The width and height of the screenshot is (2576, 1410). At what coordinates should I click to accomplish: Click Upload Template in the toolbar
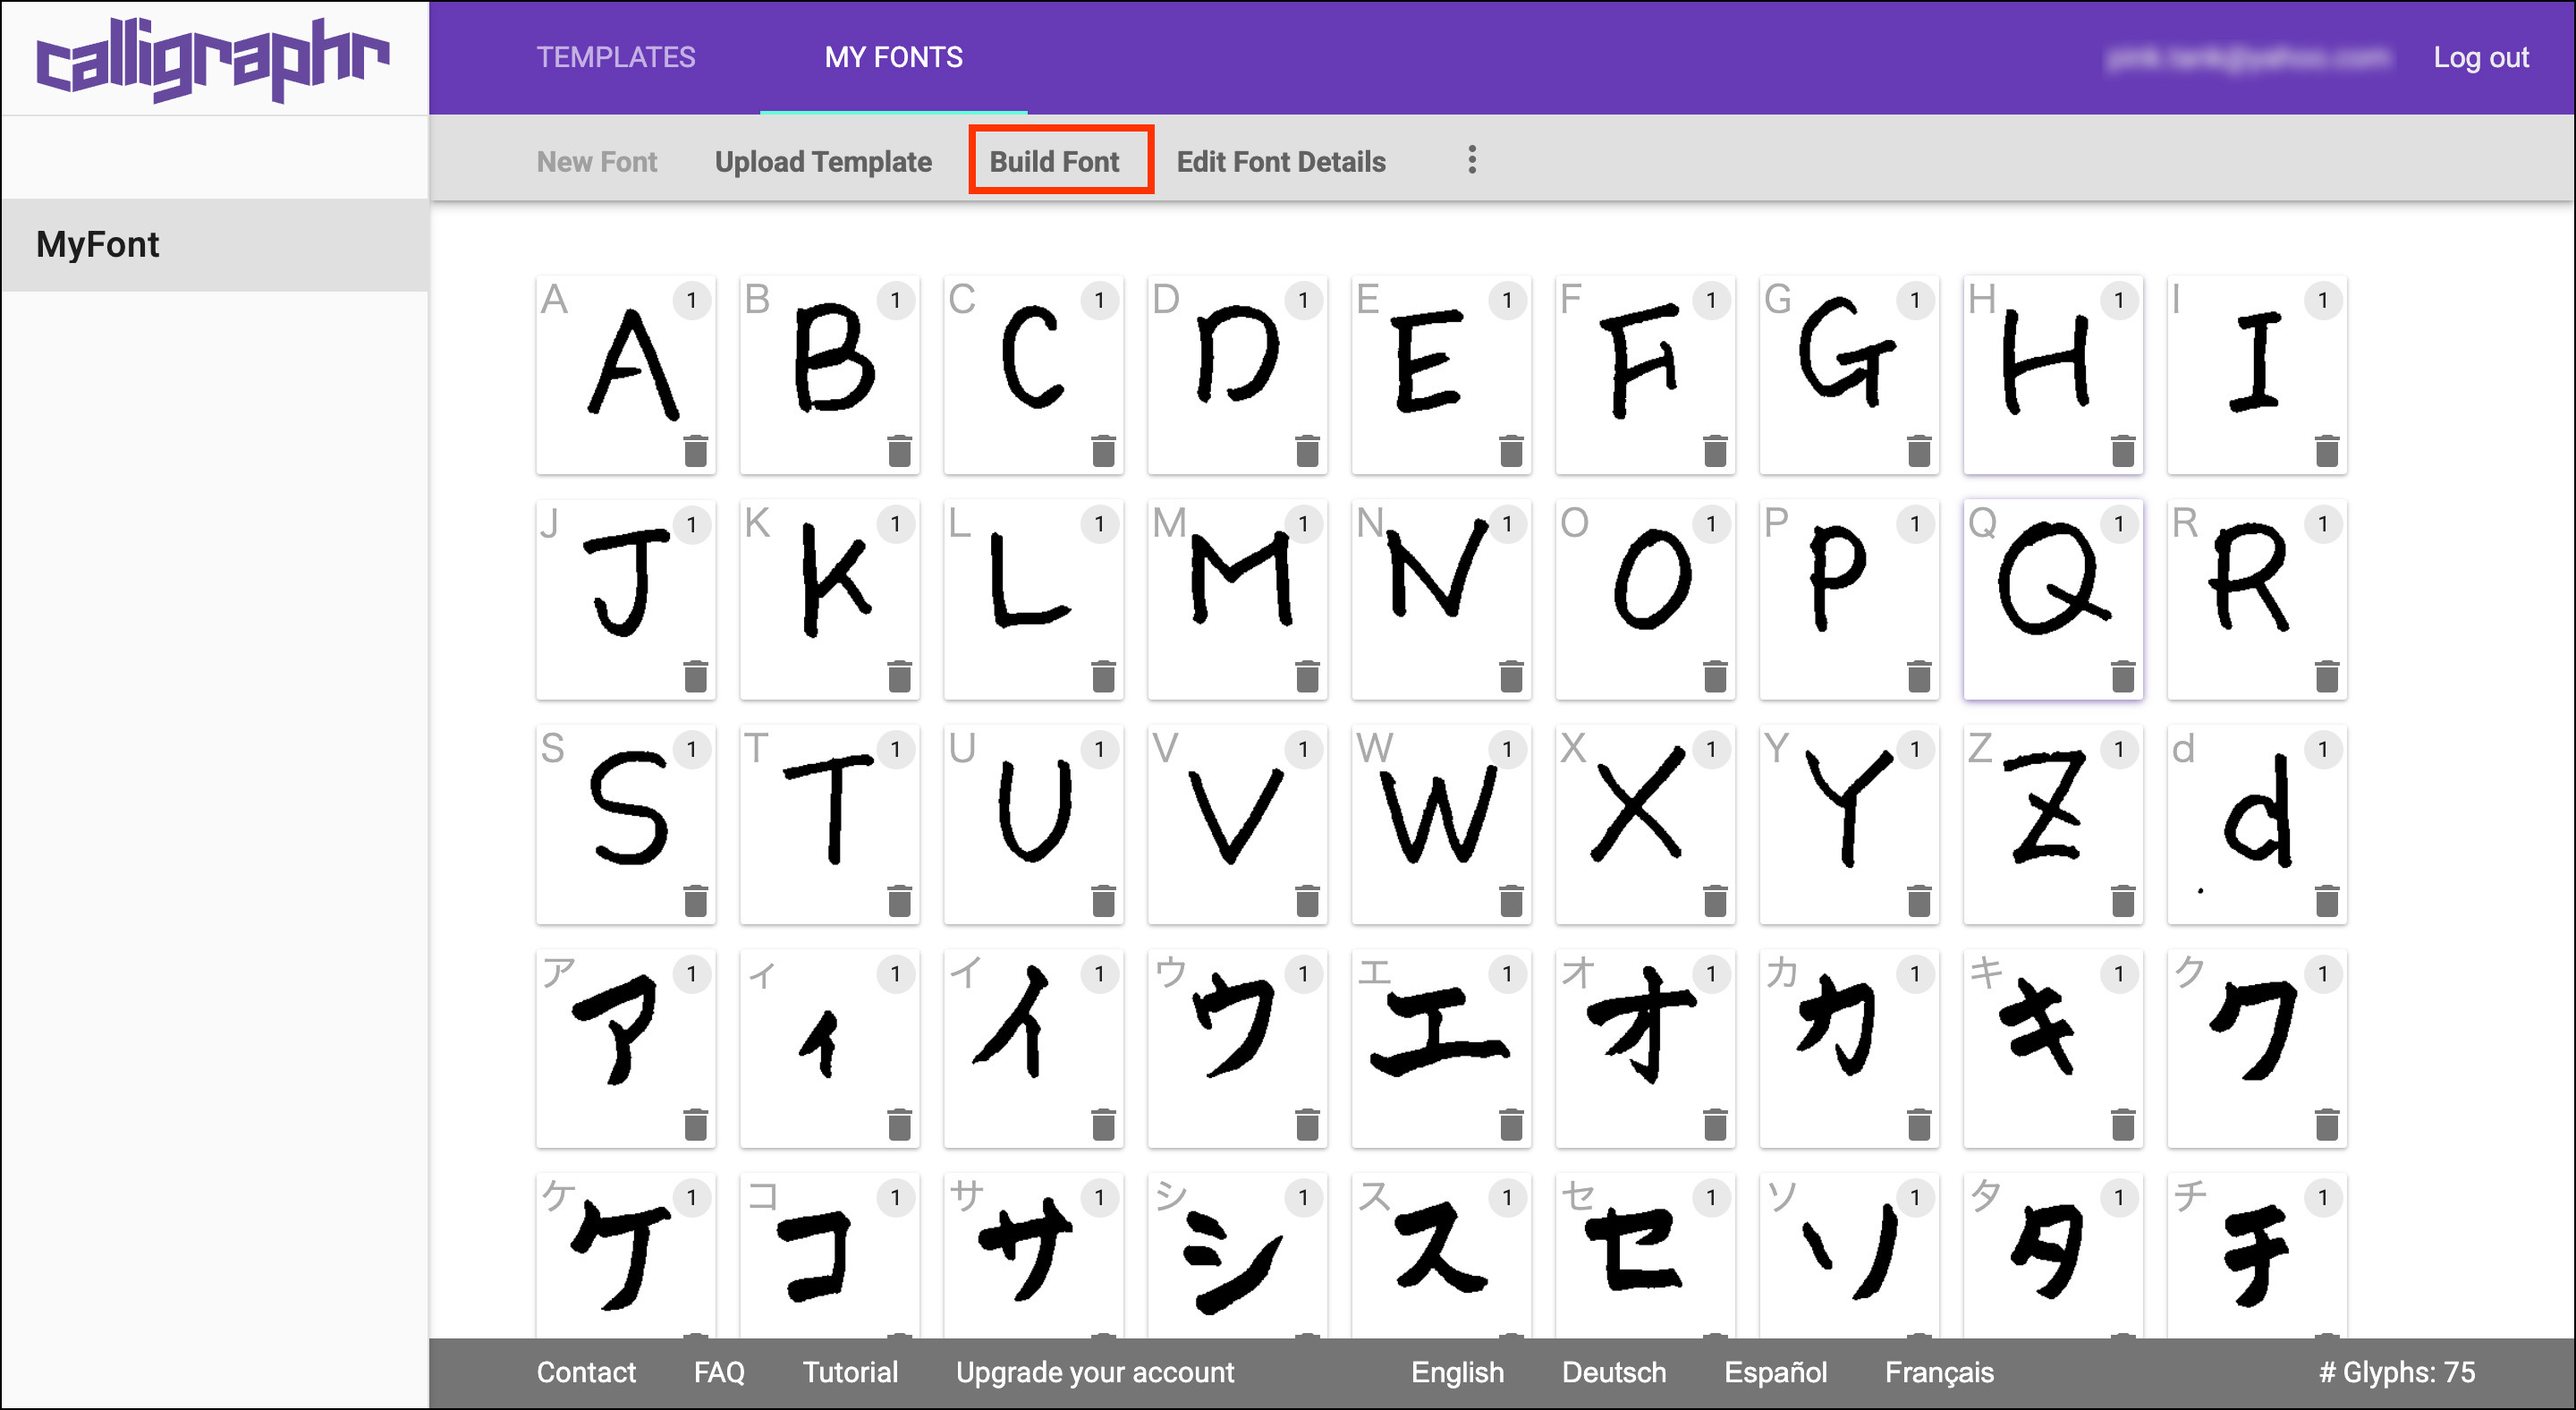point(823,161)
